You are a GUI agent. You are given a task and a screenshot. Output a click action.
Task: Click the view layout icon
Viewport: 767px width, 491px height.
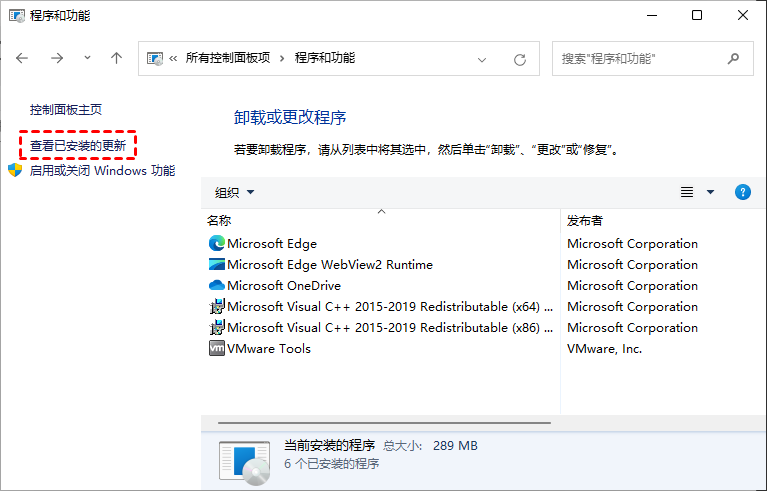(687, 192)
